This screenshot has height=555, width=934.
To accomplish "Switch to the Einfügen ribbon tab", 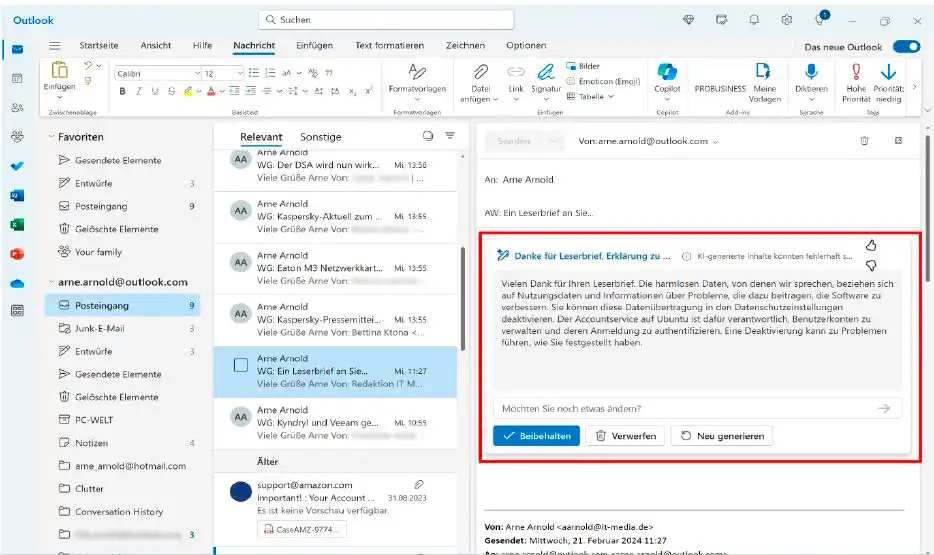I will pyautogui.click(x=314, y=45).
